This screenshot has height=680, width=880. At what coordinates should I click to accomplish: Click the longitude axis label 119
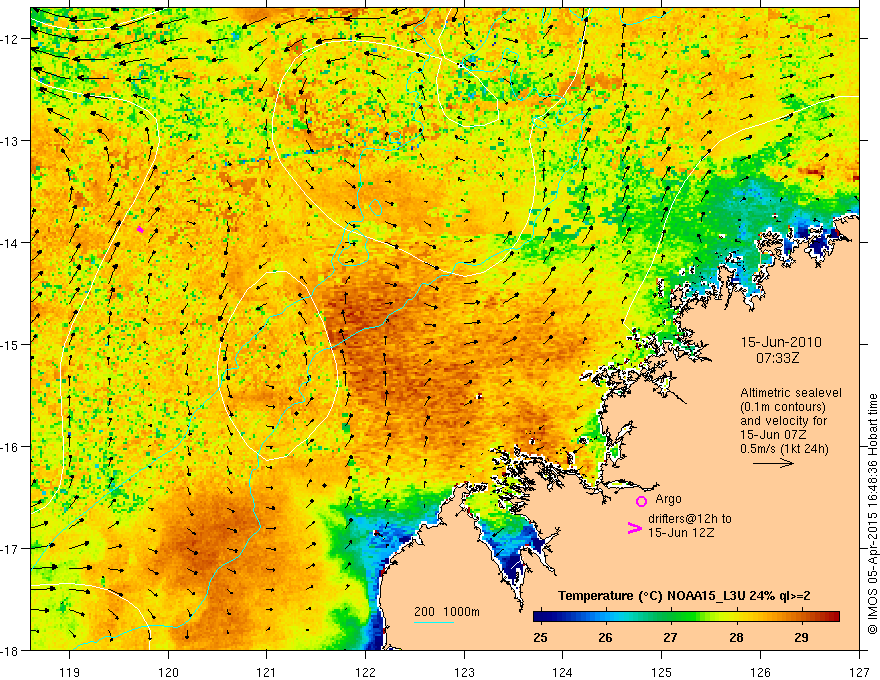tap(69, 672)
